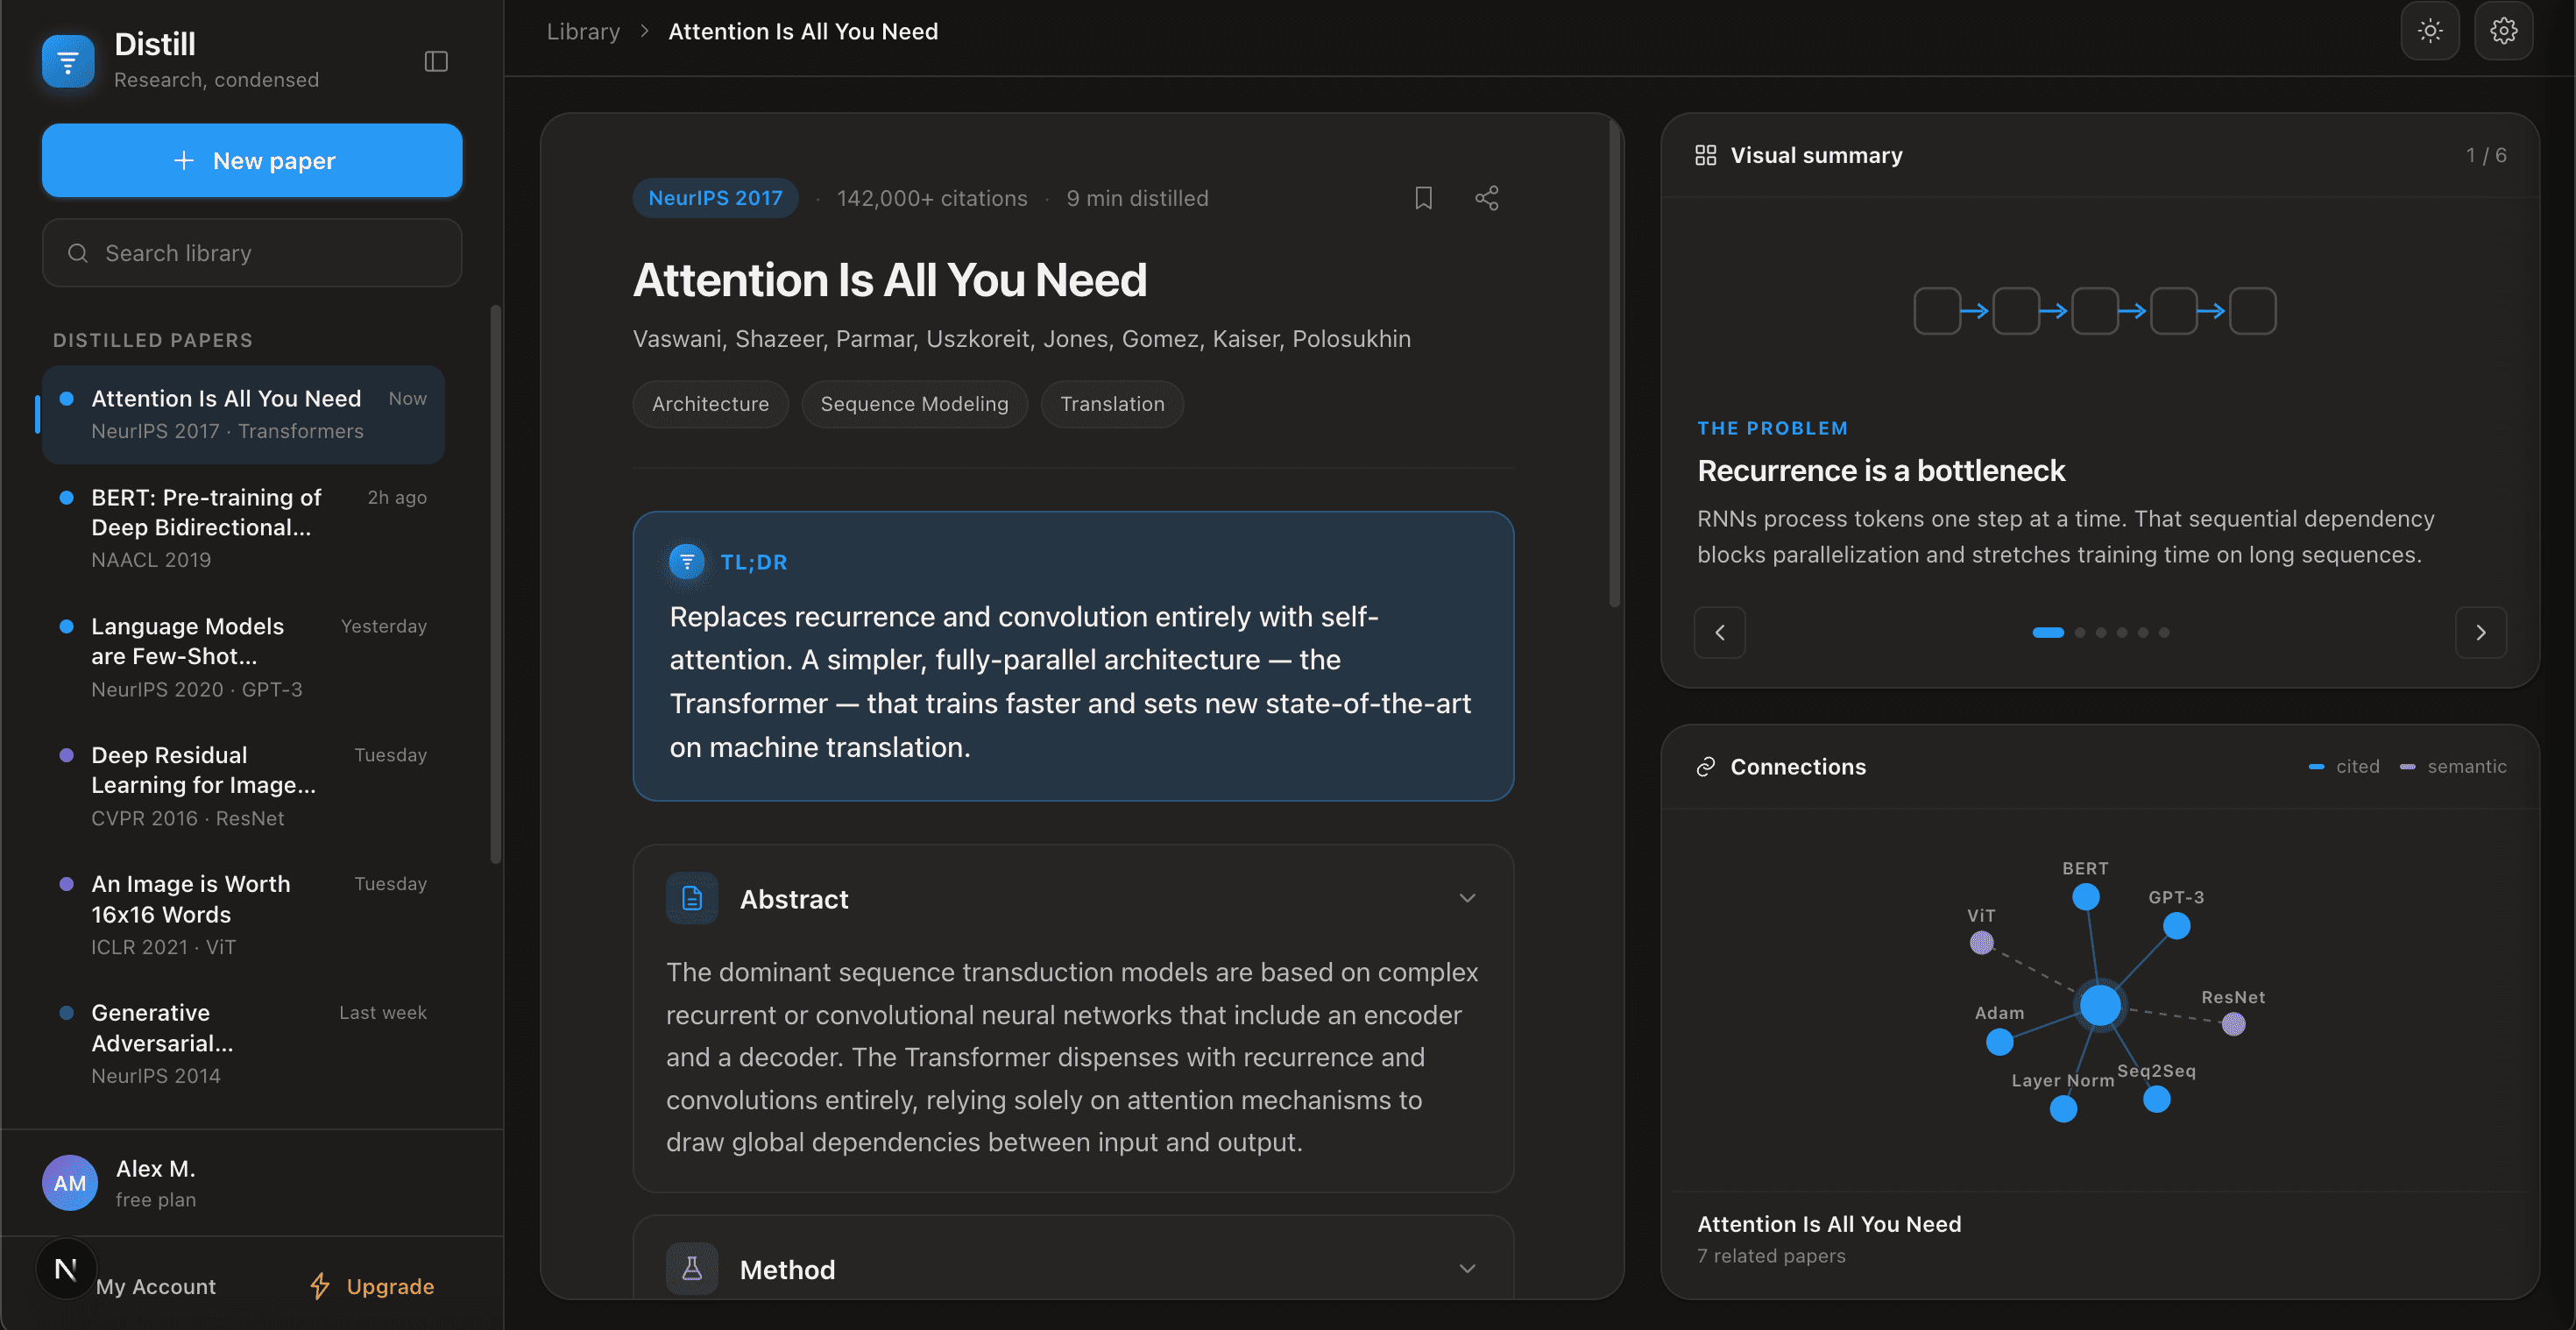
Task: Open Language Models are Few-Shot paper
Action: click(243, 657)
